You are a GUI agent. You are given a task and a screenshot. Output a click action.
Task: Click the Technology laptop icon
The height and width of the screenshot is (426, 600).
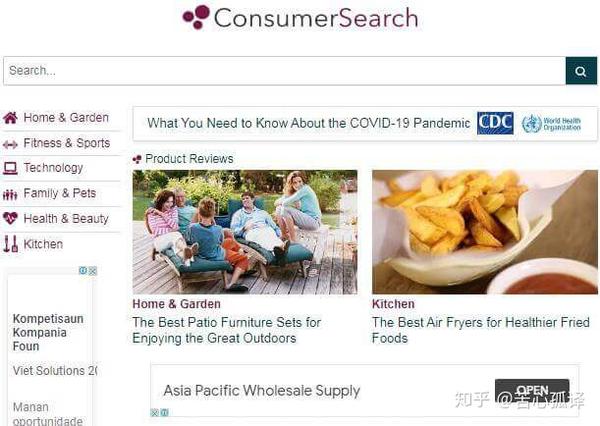[x=10, y=168]
